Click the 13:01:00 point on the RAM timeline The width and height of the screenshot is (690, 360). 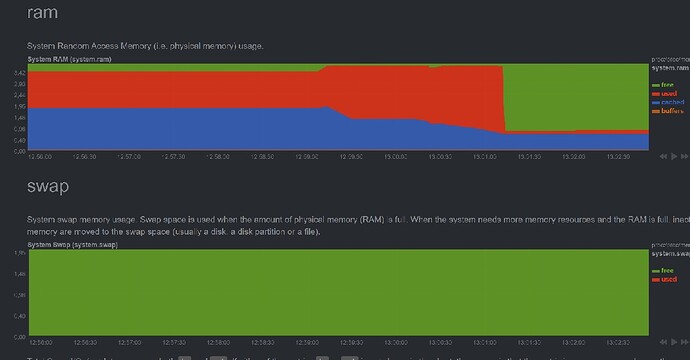484,157
